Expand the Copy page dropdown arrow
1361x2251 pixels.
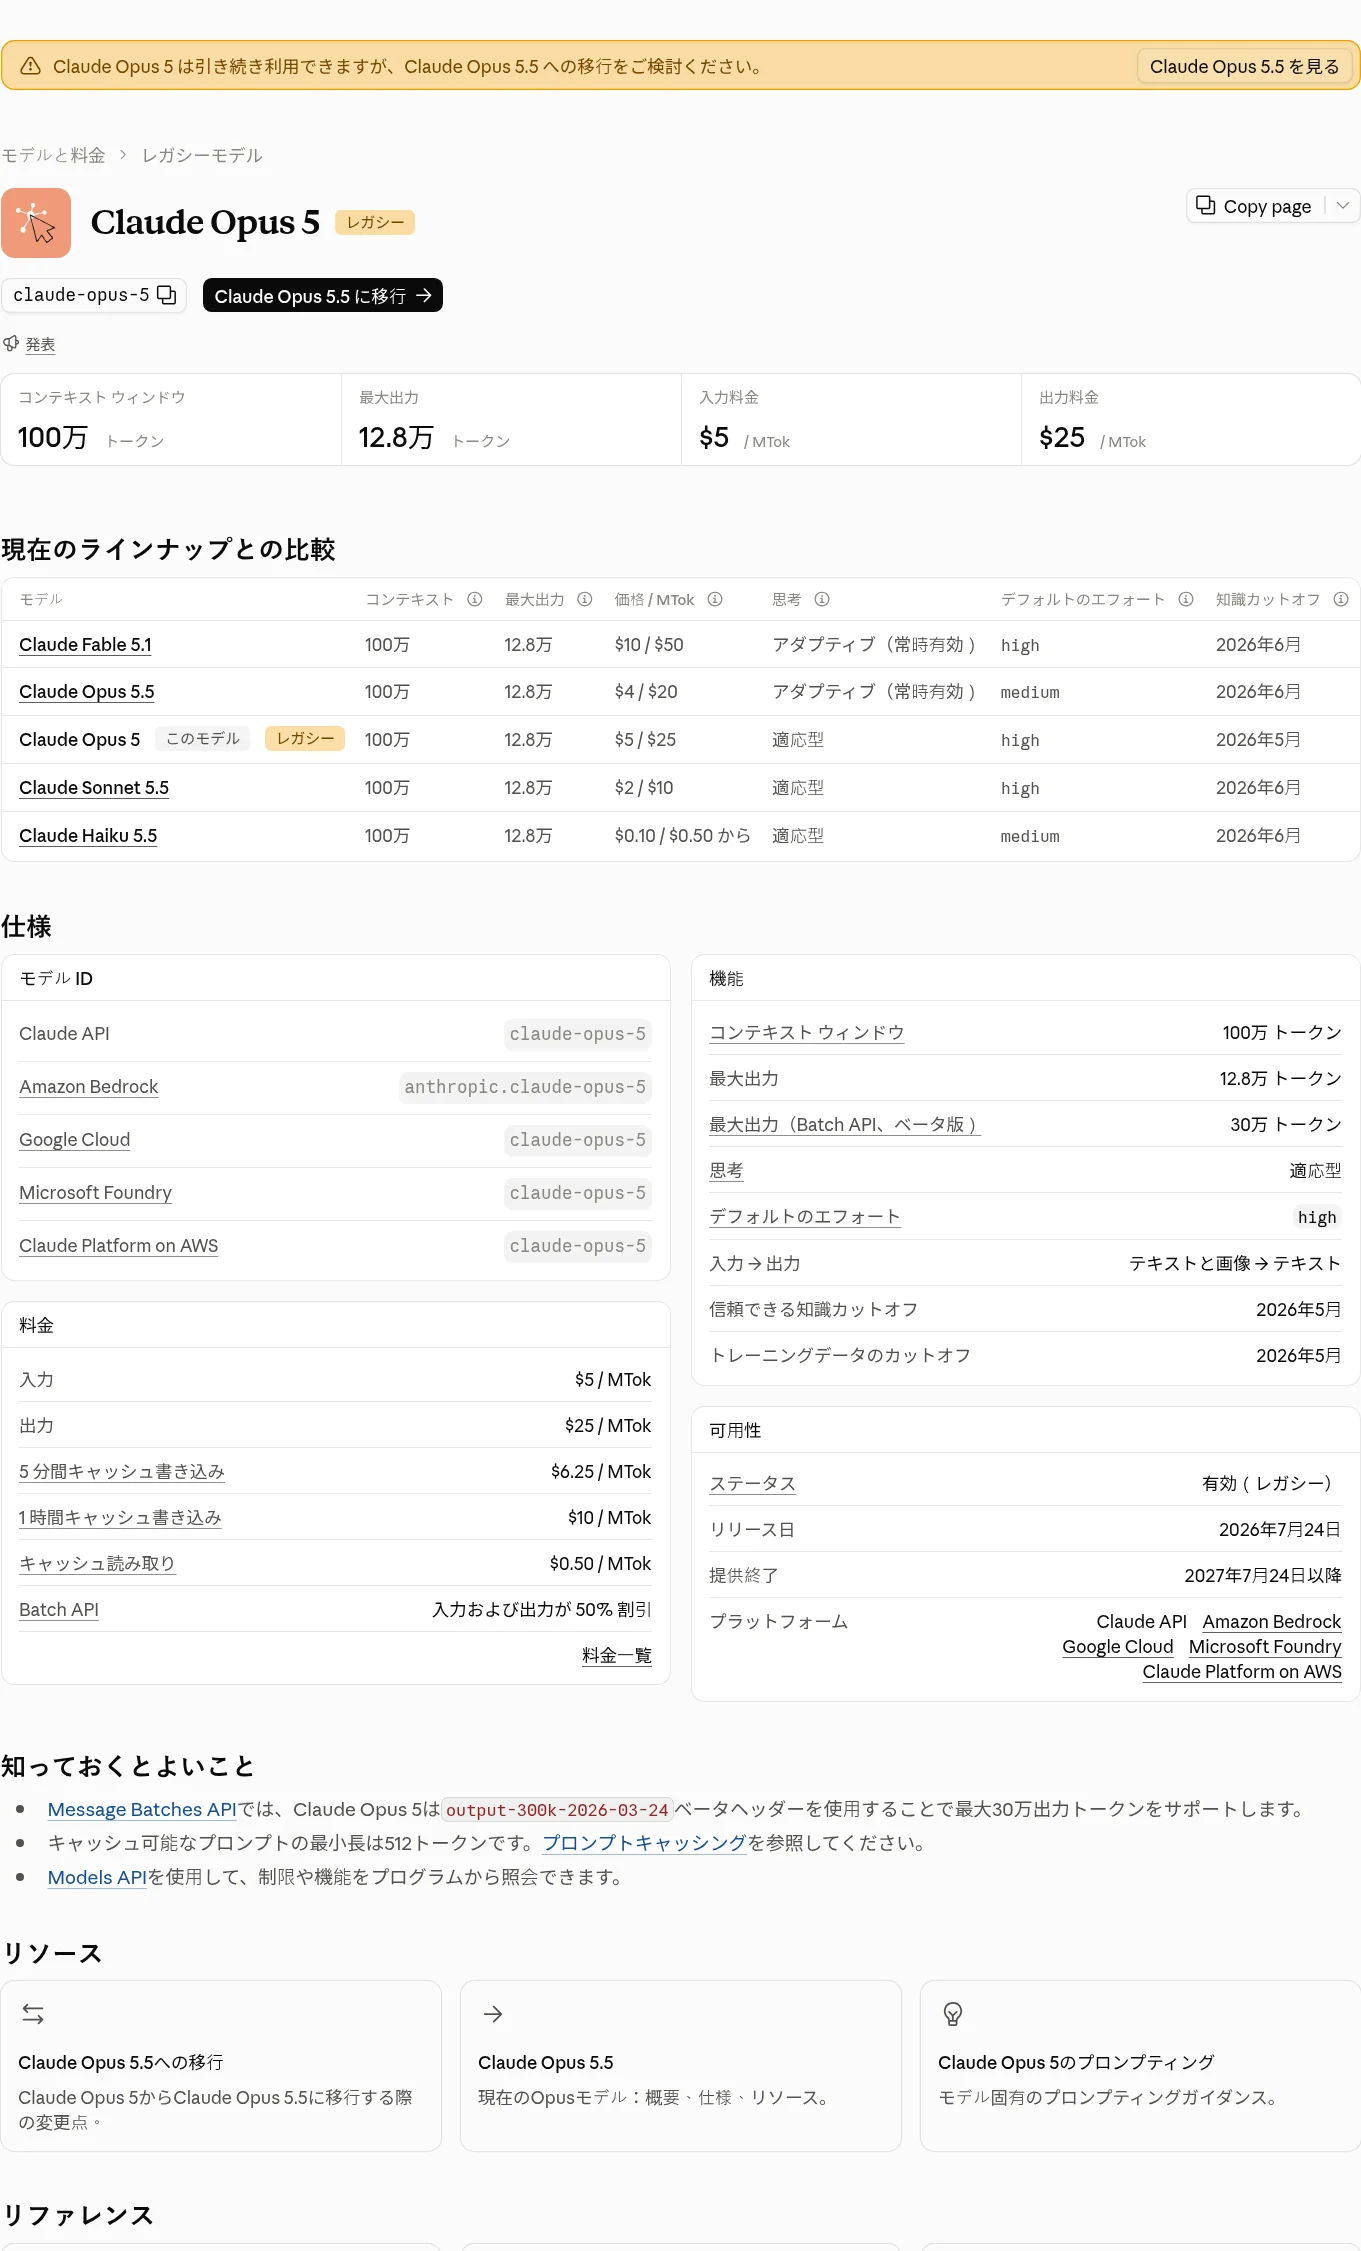point(1343,206)
